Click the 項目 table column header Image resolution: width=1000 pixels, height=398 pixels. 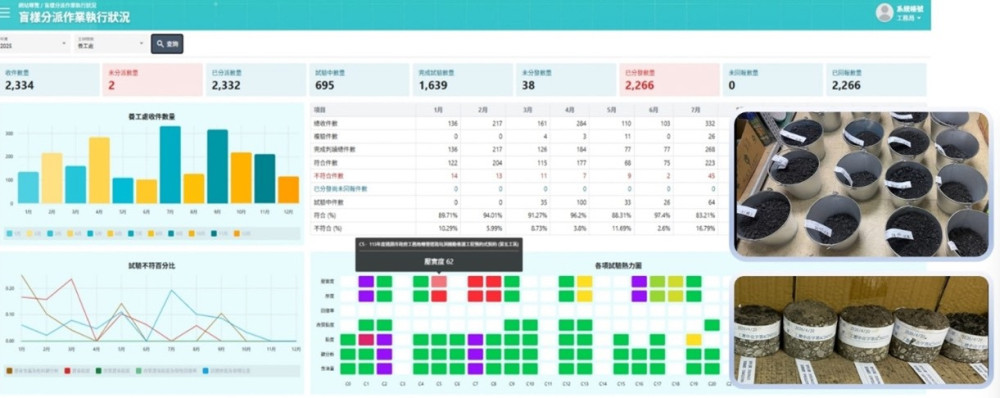click(x=321, y=110)
